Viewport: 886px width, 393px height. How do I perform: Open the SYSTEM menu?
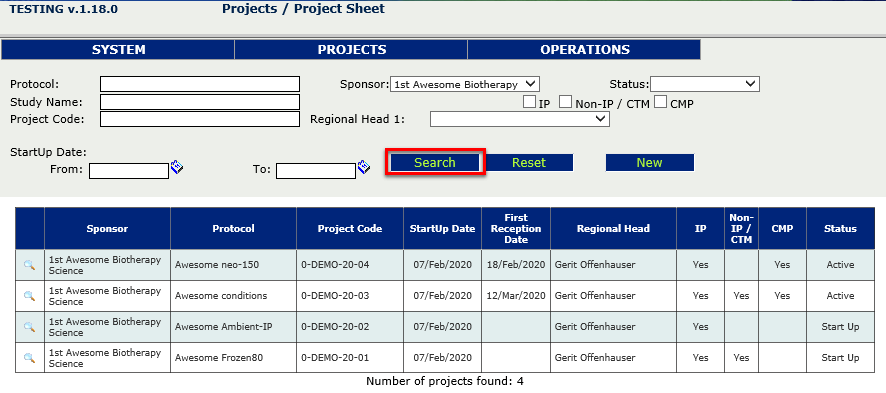point(118,50)
